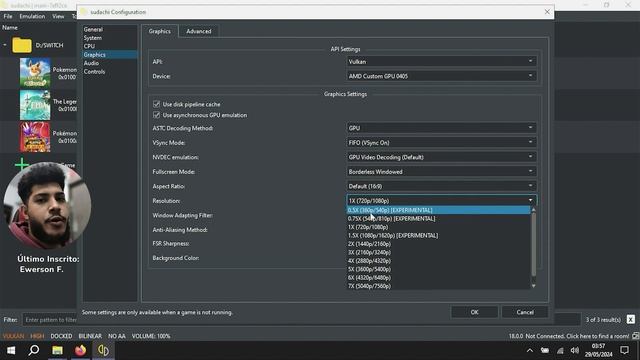Viewport: 640px width, 360px height.
Task: Cancel the sudachi Configuration dialog
Action: tap(525, 312)
